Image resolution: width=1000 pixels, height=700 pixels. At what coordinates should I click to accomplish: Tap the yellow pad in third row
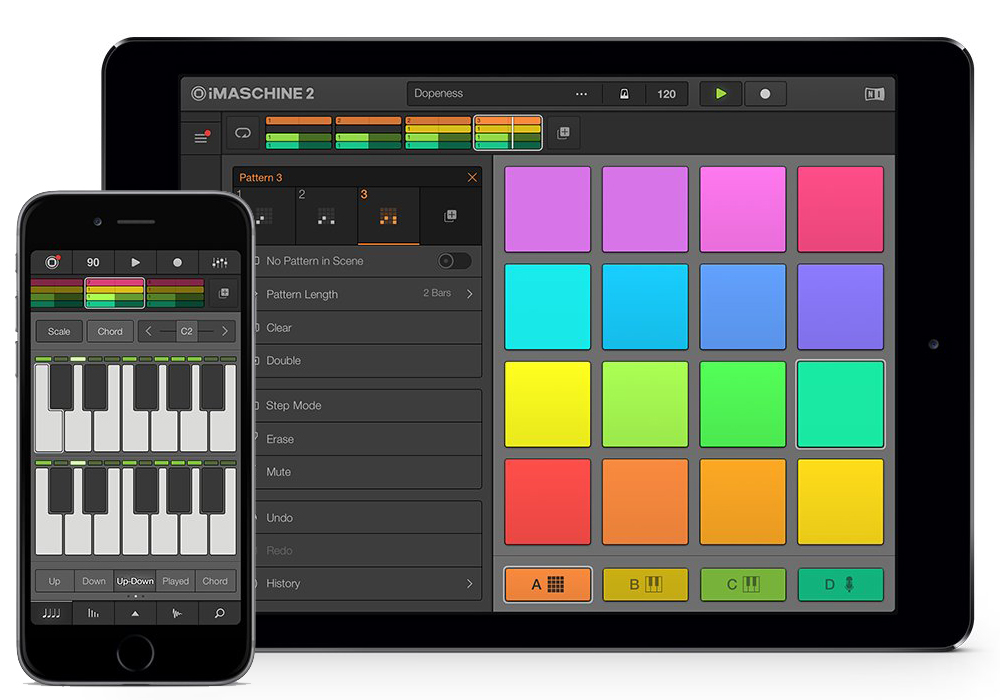point(547,404)
